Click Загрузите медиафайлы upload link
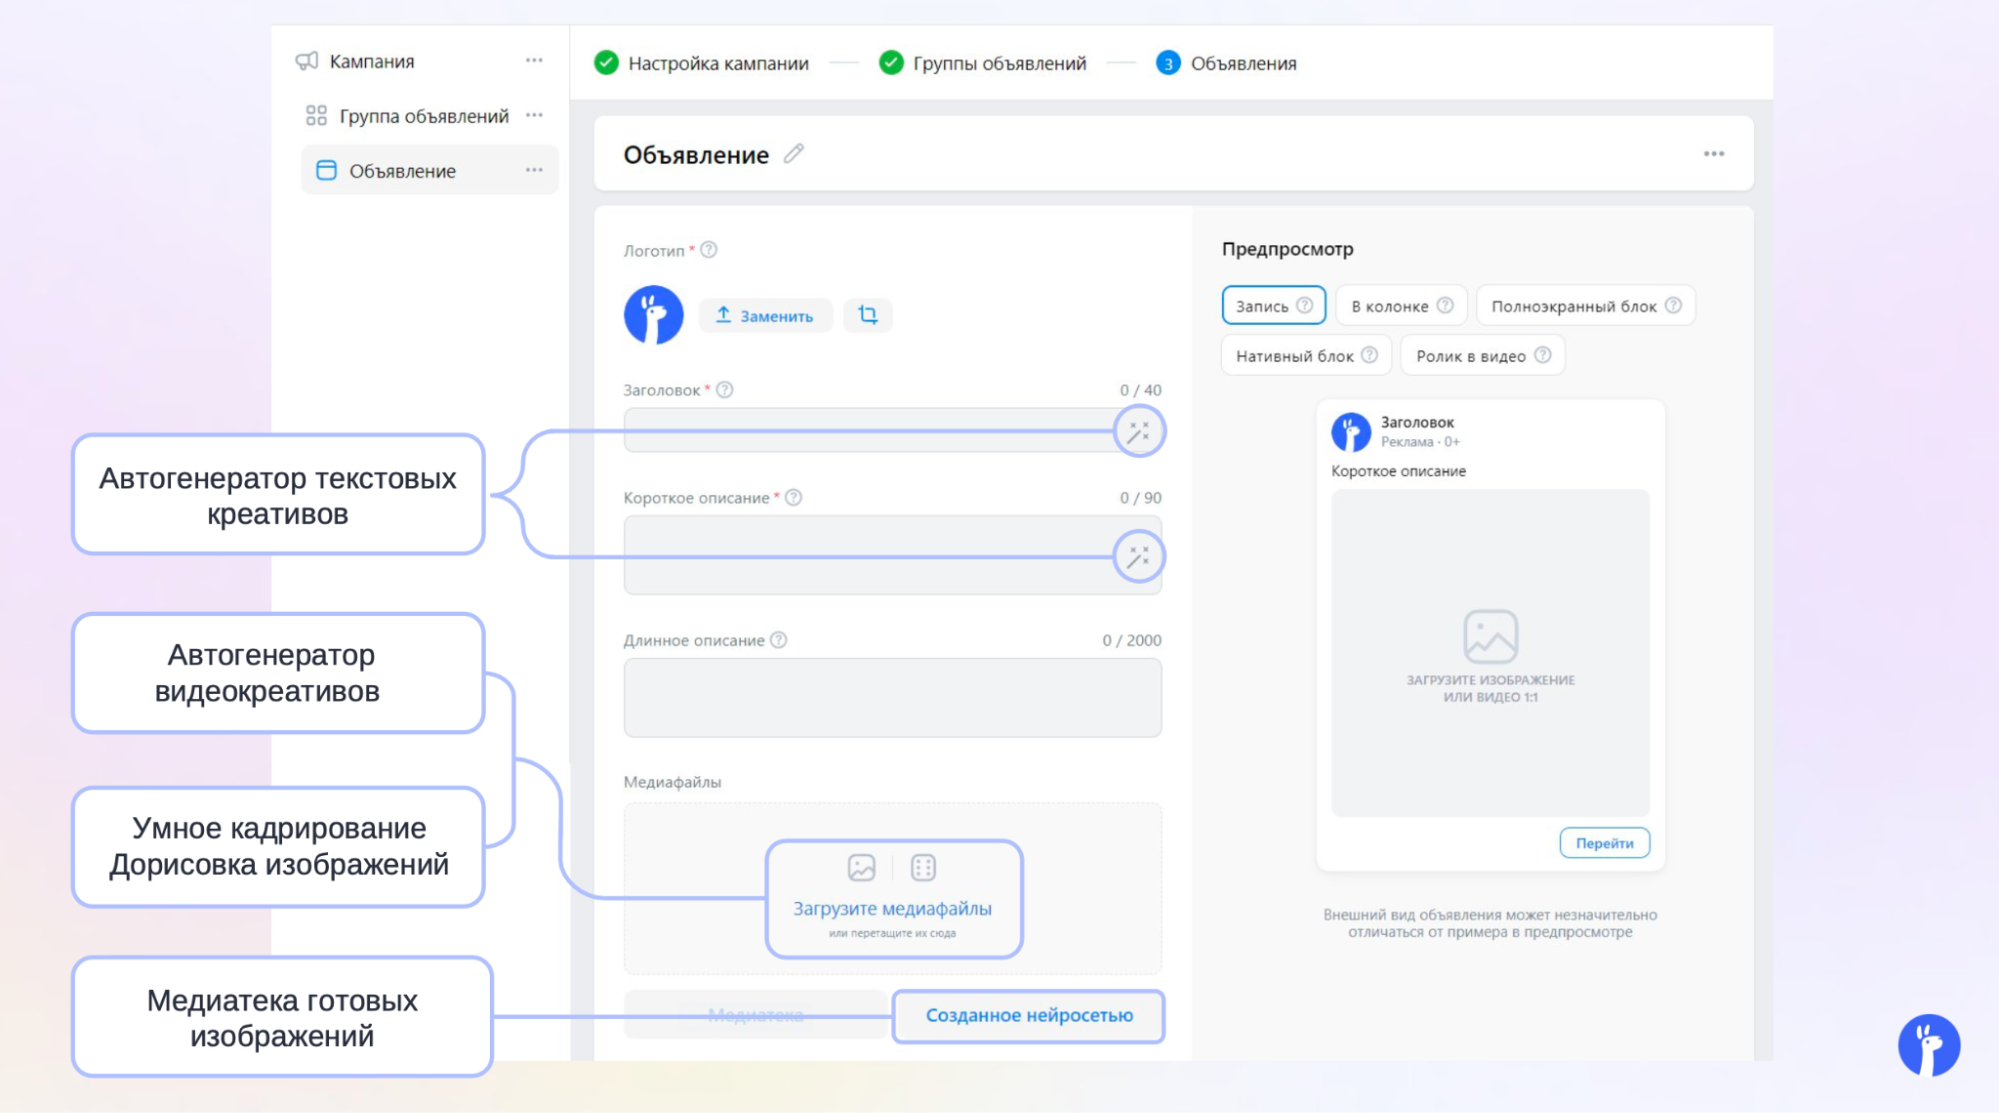The image size is (1999, 1113). click(x=893, y=908)
